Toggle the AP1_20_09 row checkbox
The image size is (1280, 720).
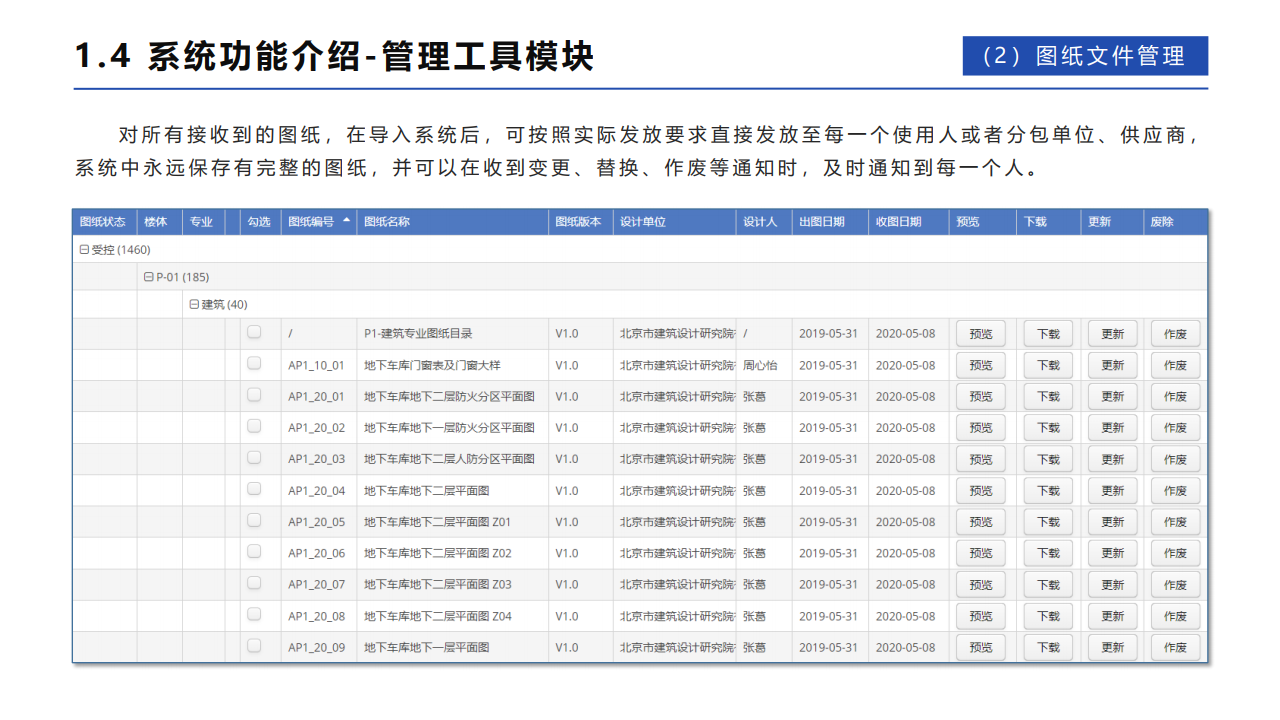coord(254,646)
